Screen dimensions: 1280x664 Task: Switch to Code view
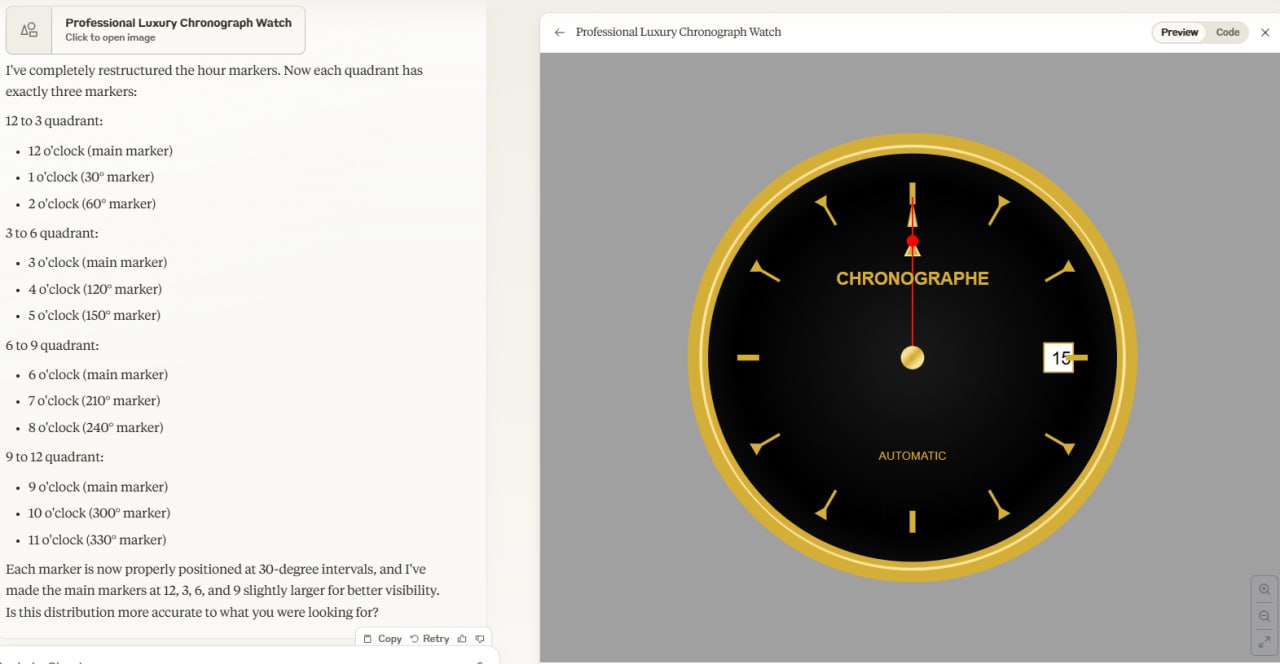point(1227,32)
